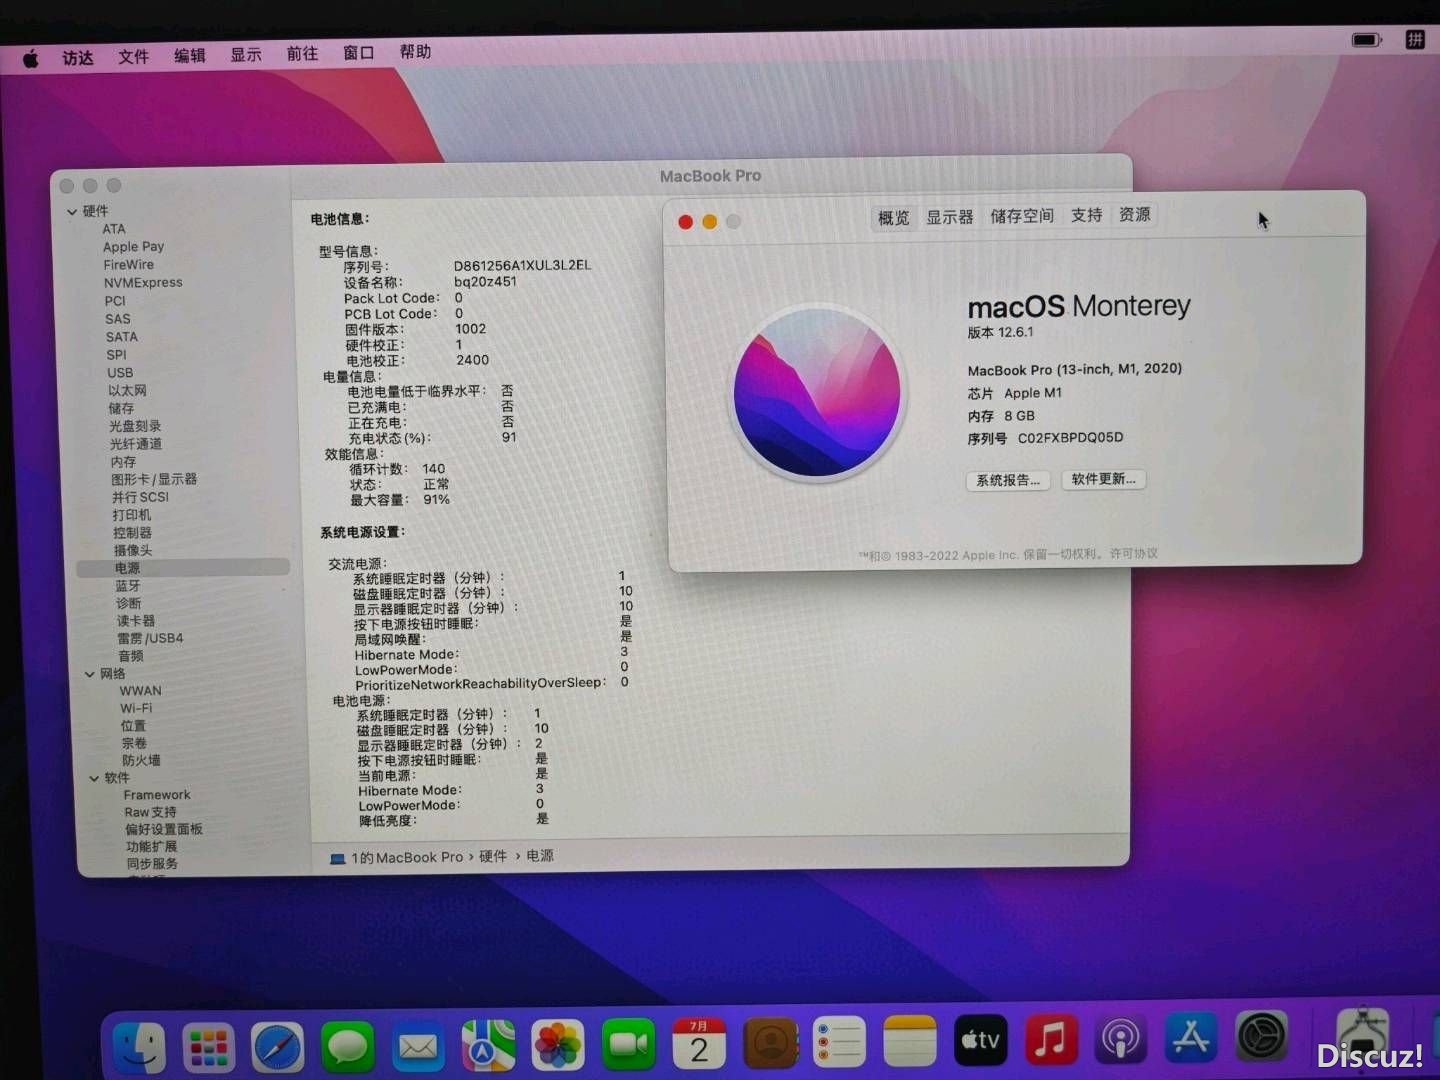Select 内存 in the sidebar
This screenshot has height=1080, width=1440.
(123, 462)
